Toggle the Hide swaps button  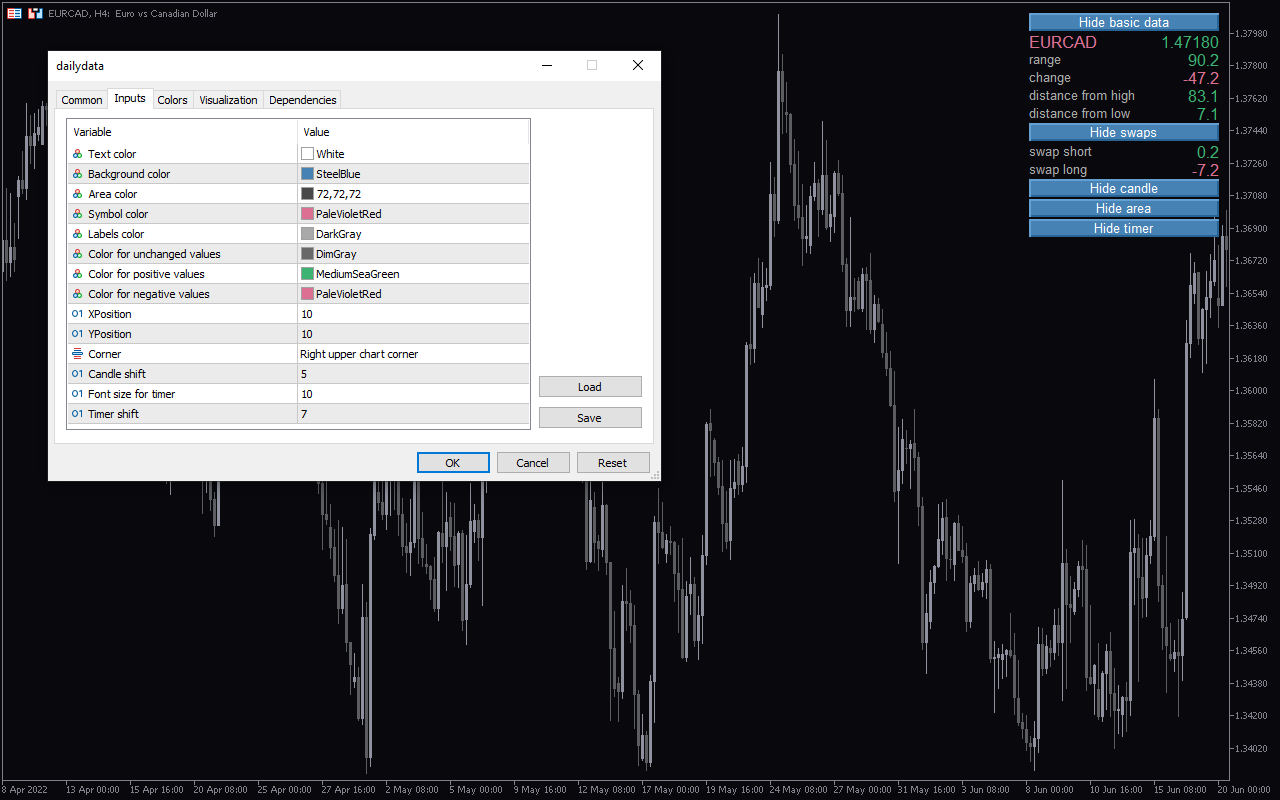click(x=1124, y=132)
